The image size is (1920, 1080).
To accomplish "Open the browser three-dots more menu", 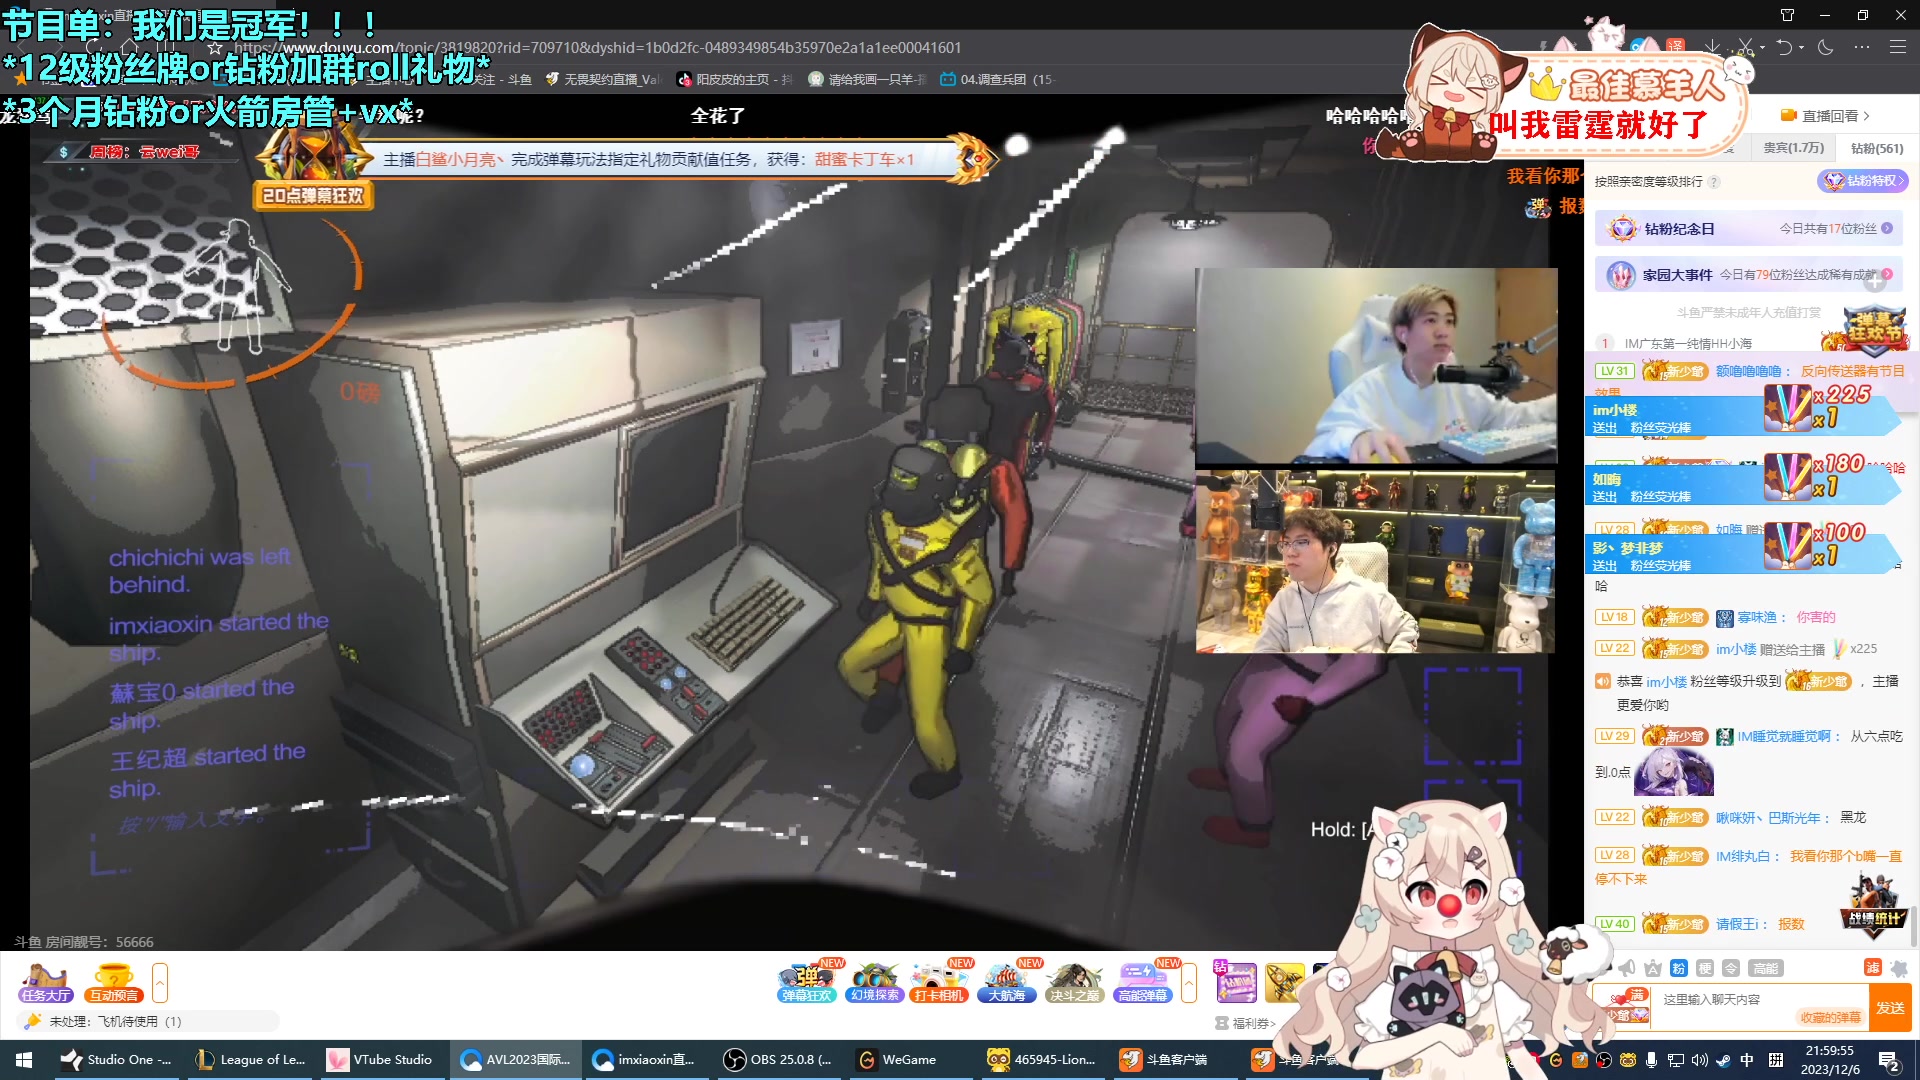I will [x=1862, y=47].
